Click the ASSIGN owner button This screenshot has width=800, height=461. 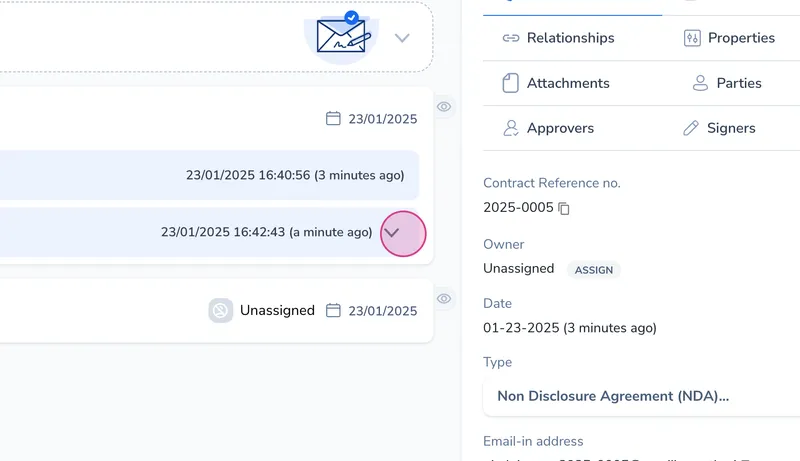(594, 270)
